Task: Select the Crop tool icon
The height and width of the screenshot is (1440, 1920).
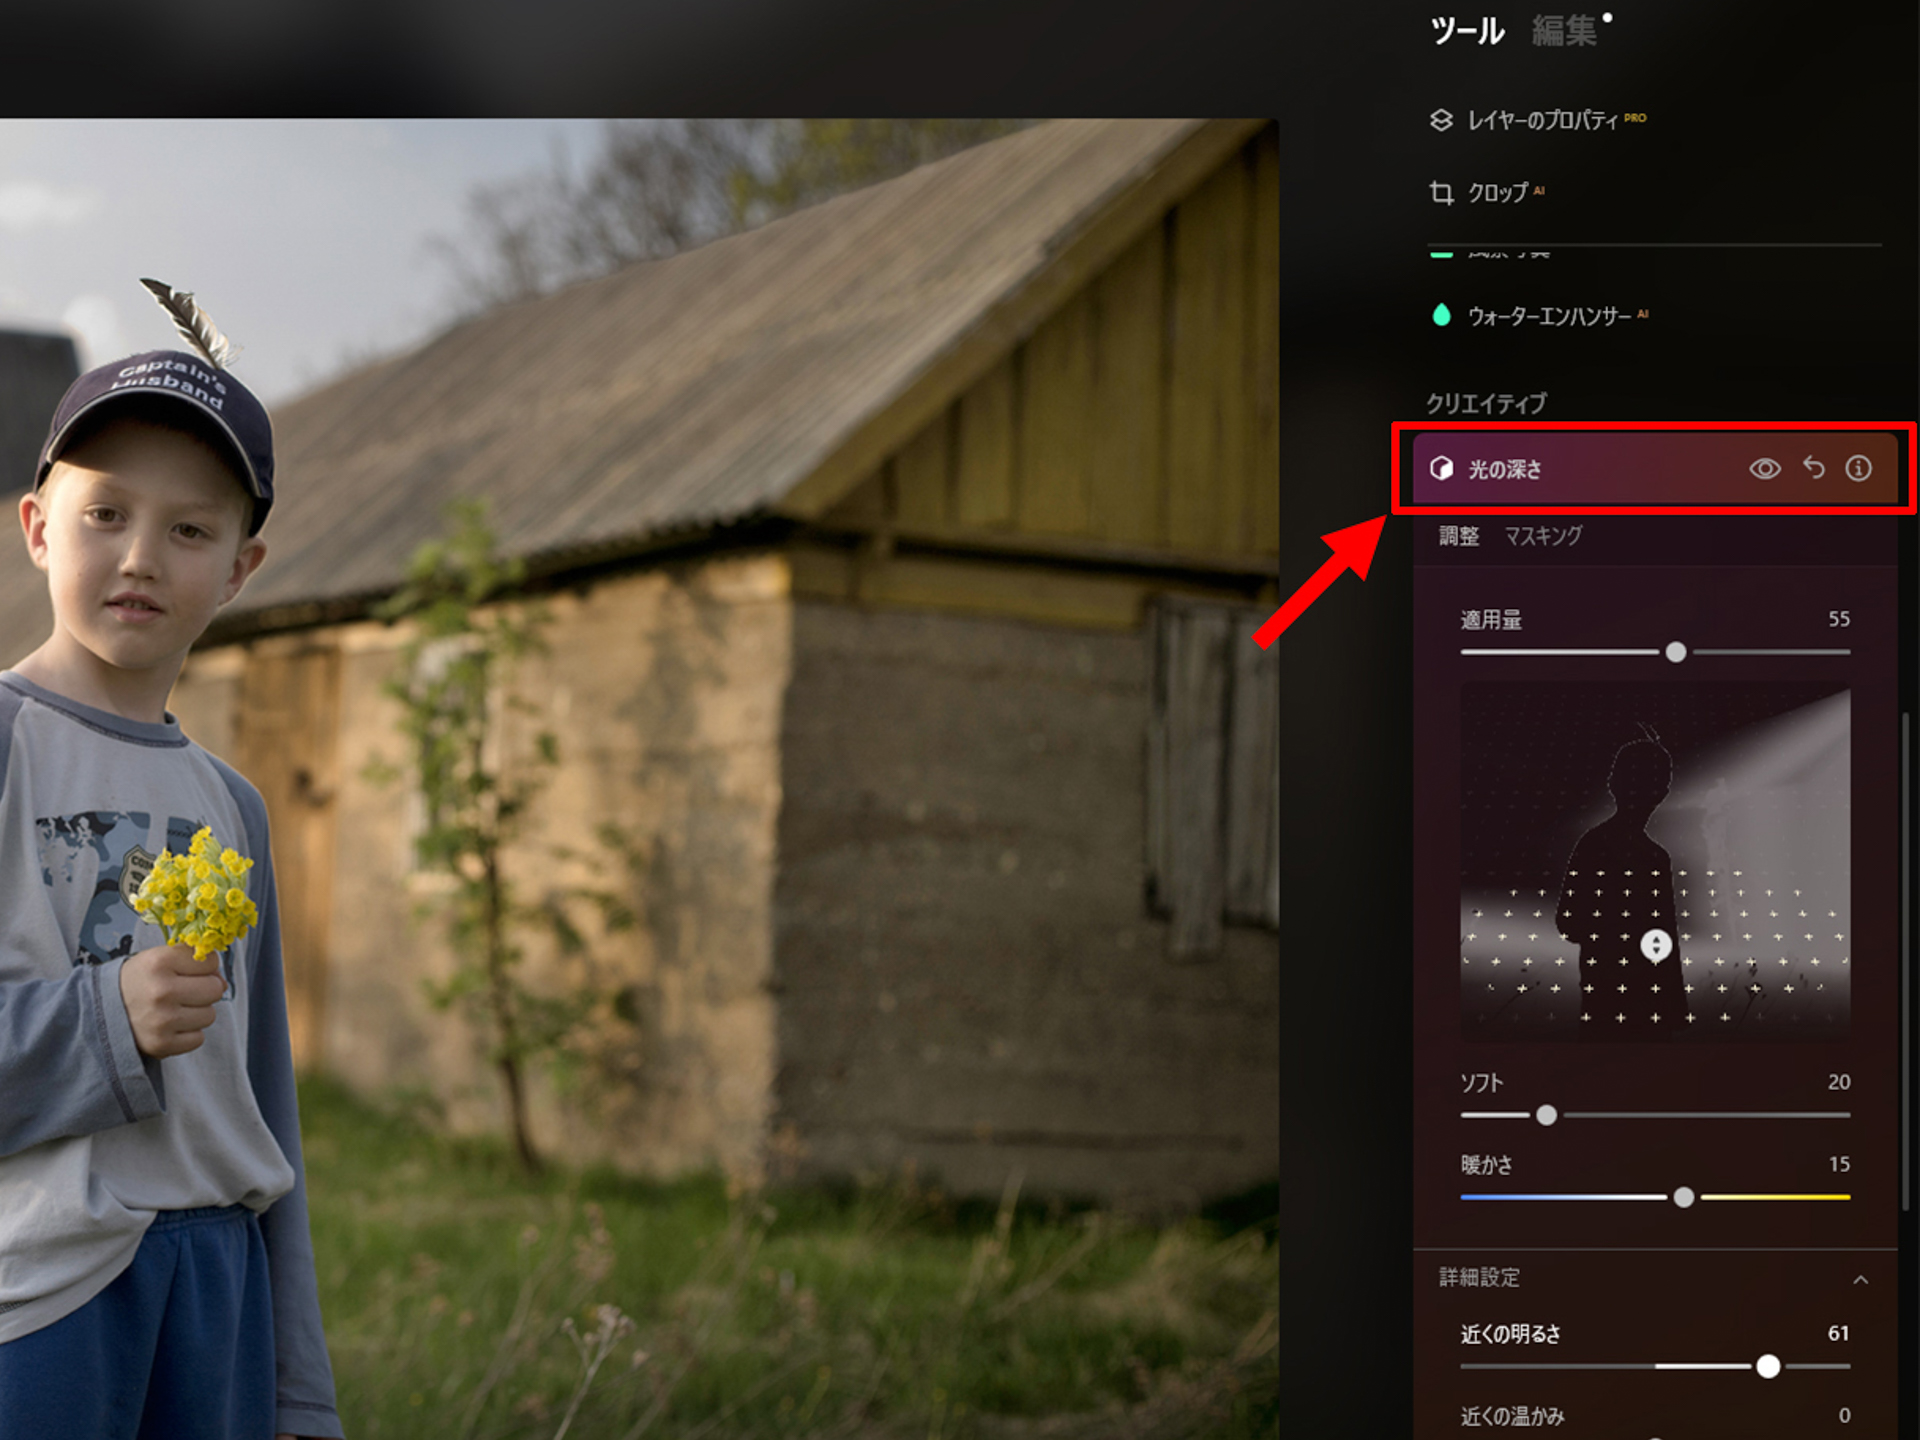Action: (x=1441, y=192)
